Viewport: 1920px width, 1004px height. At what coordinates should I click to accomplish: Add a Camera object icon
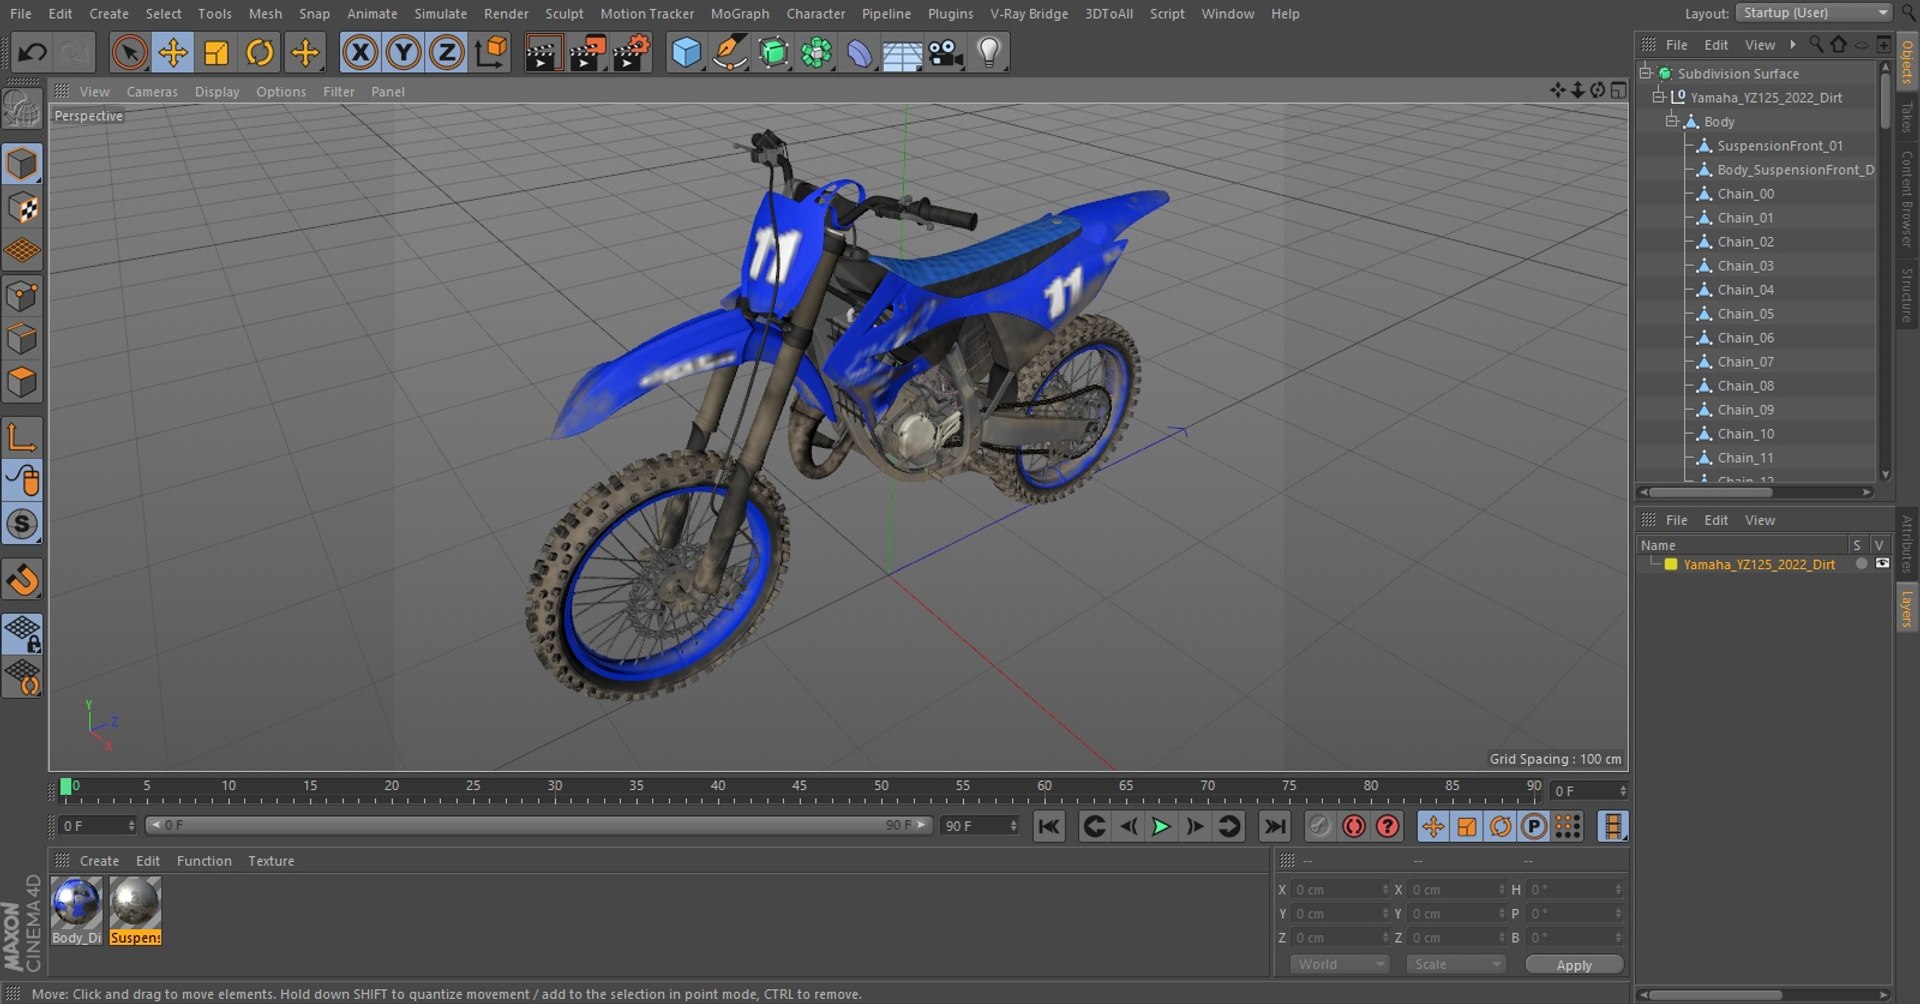(x=945, y=52)
